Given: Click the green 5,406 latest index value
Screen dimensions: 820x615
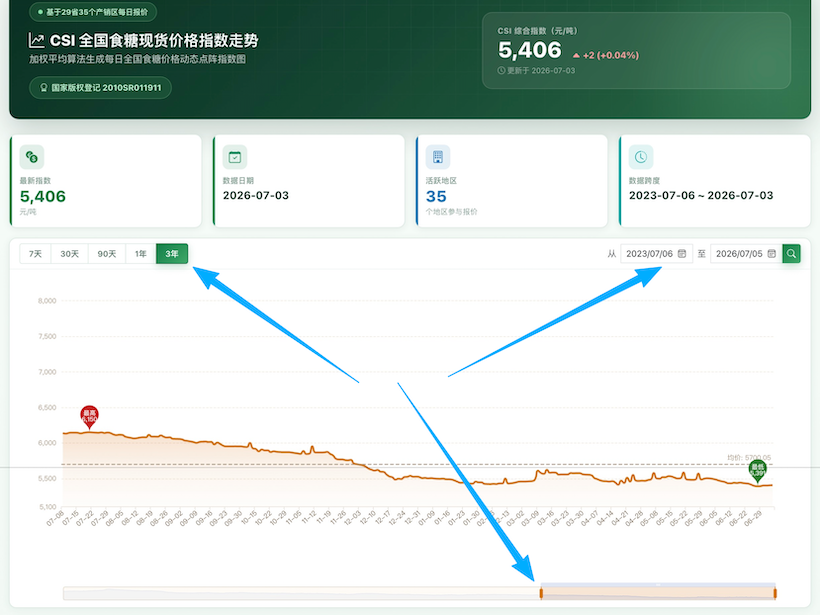Looking at the screenshot, I should click(43, 196).
